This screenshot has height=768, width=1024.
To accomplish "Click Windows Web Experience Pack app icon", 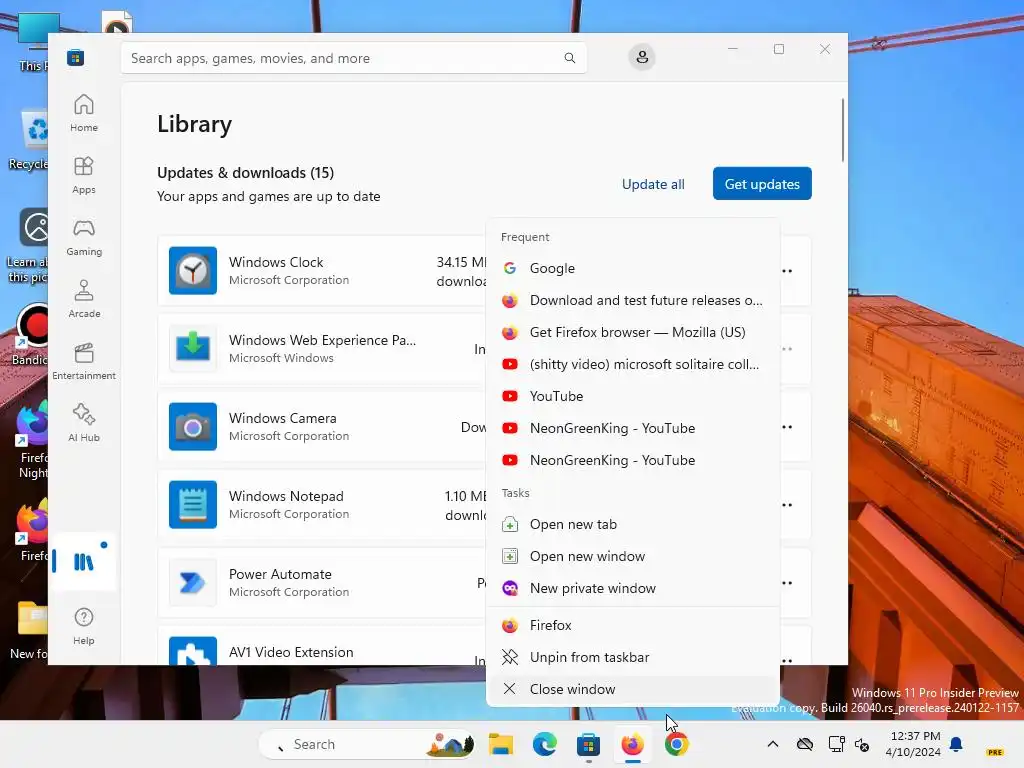I will [193, 348].
